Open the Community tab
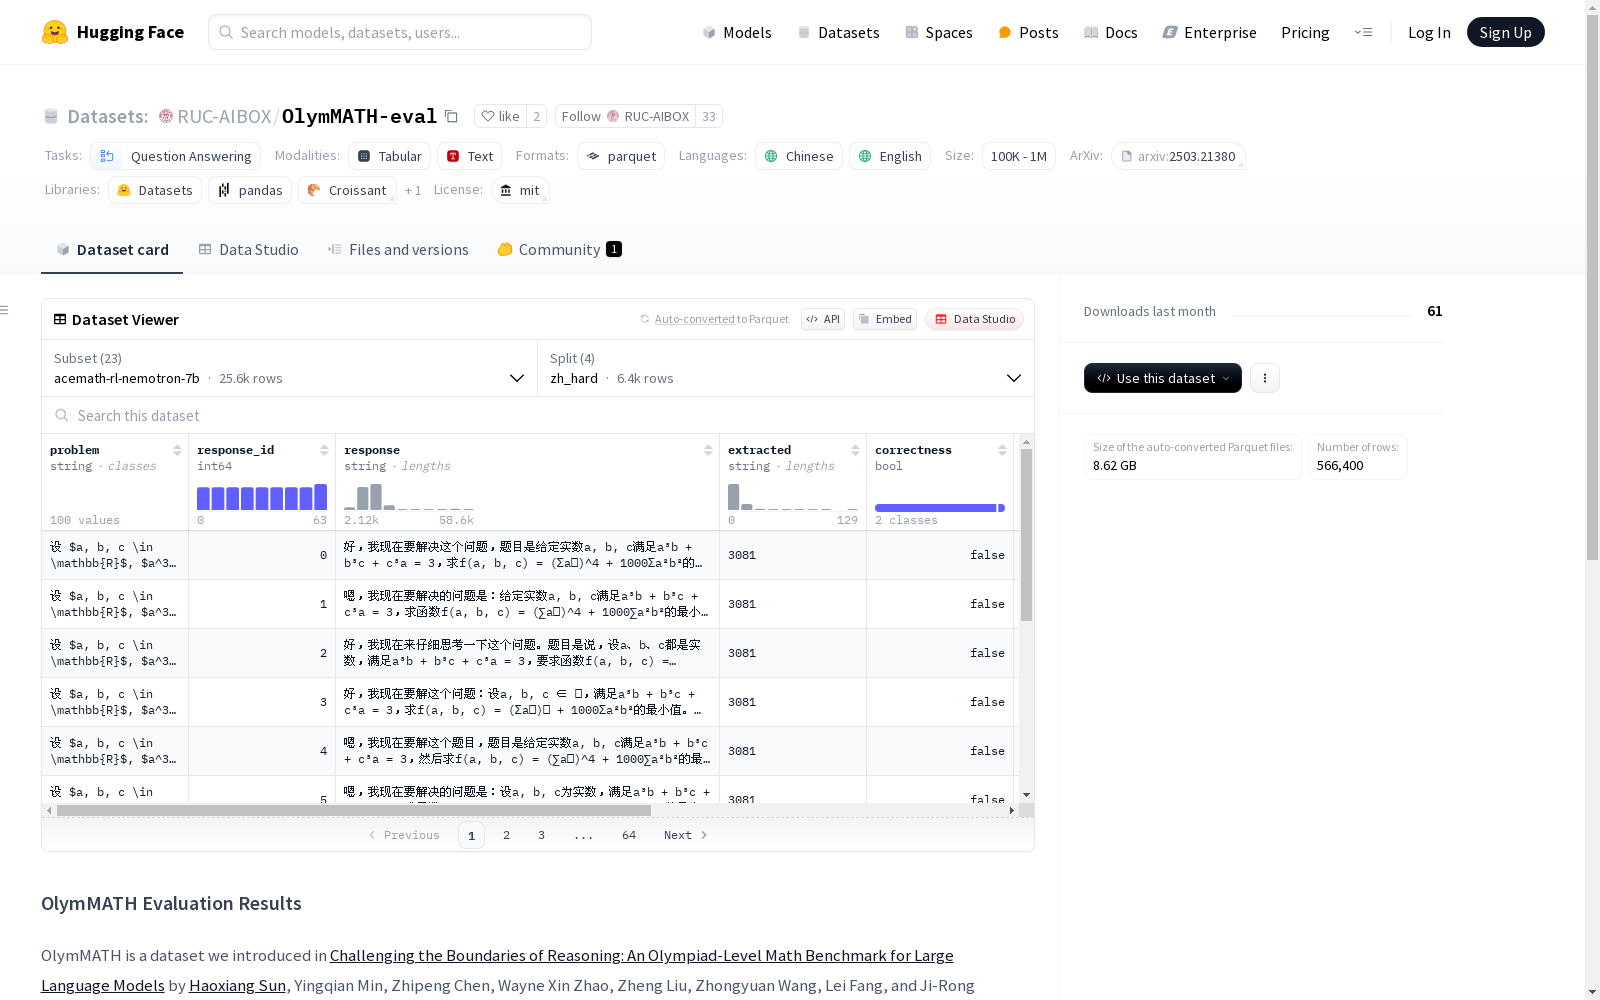The height and width of the screenshot is (1000, 1600). click(x=559, y=250)
